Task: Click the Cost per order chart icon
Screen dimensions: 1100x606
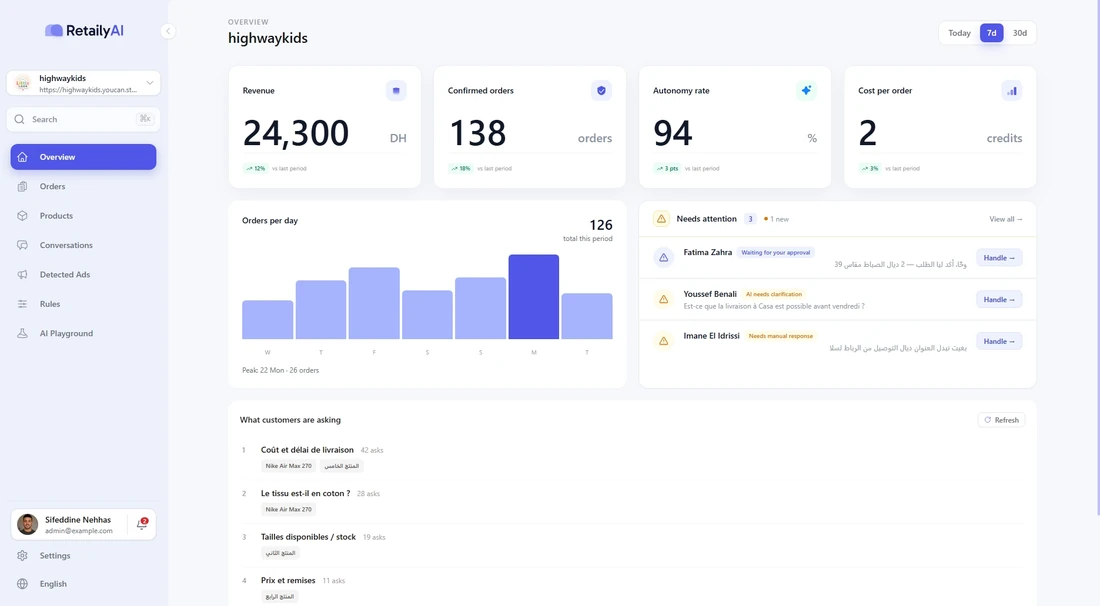Action: (1012, 90)
